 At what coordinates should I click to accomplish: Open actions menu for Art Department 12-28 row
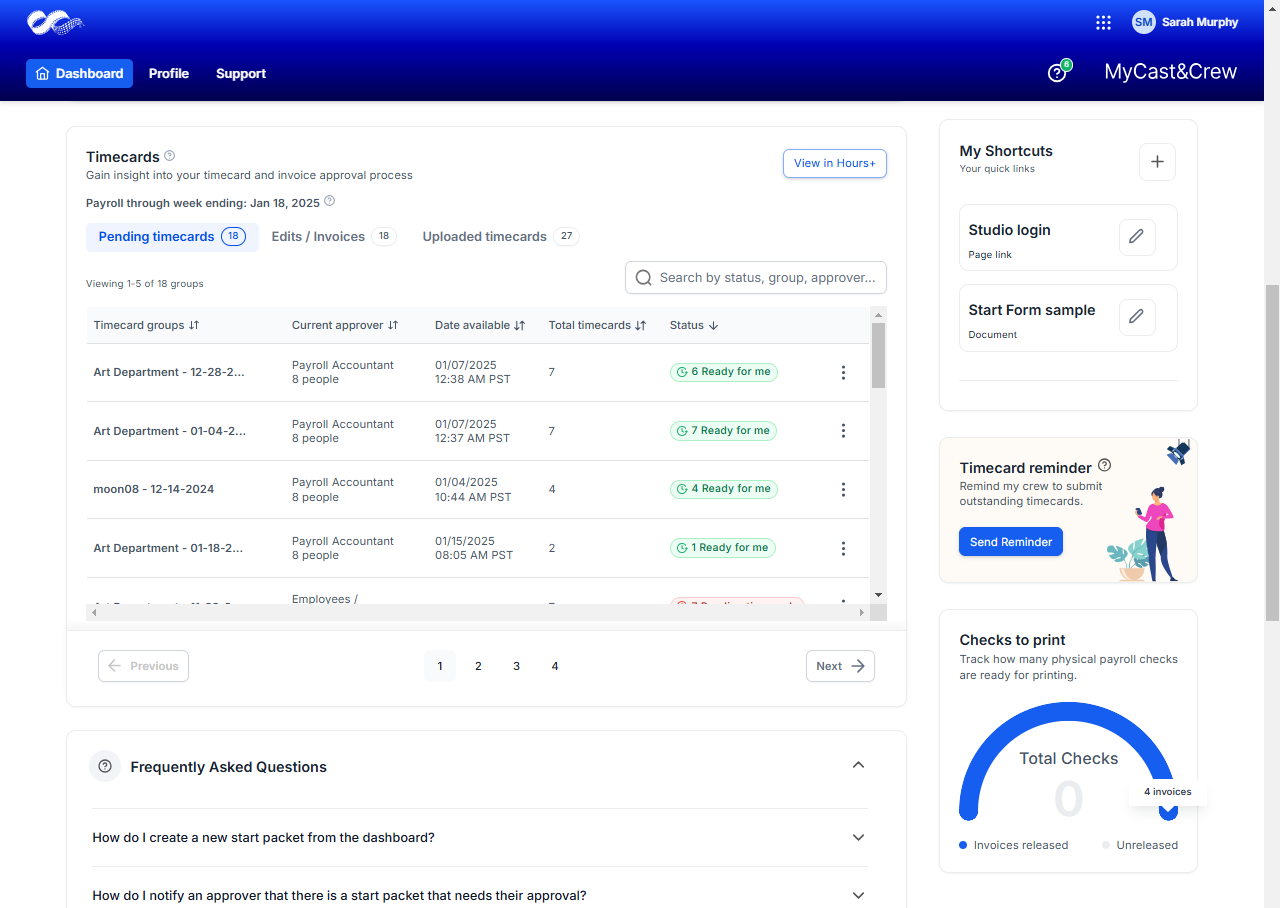coord(843,372)
